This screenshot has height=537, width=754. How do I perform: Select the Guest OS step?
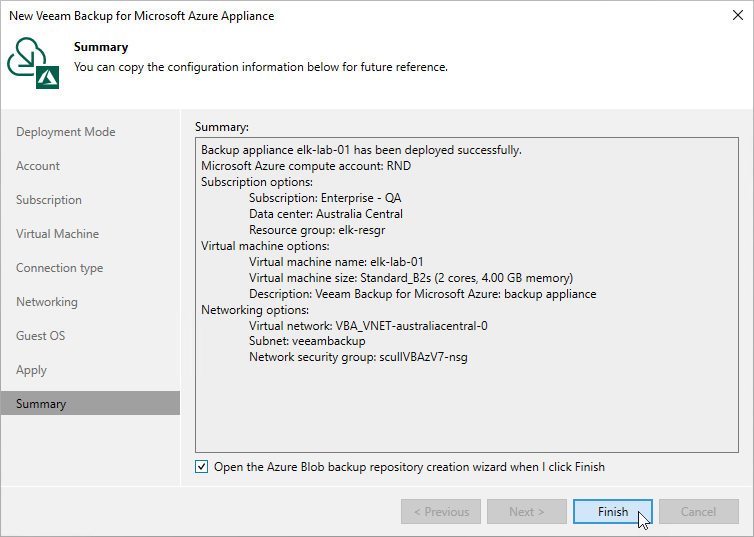(40, 336)
